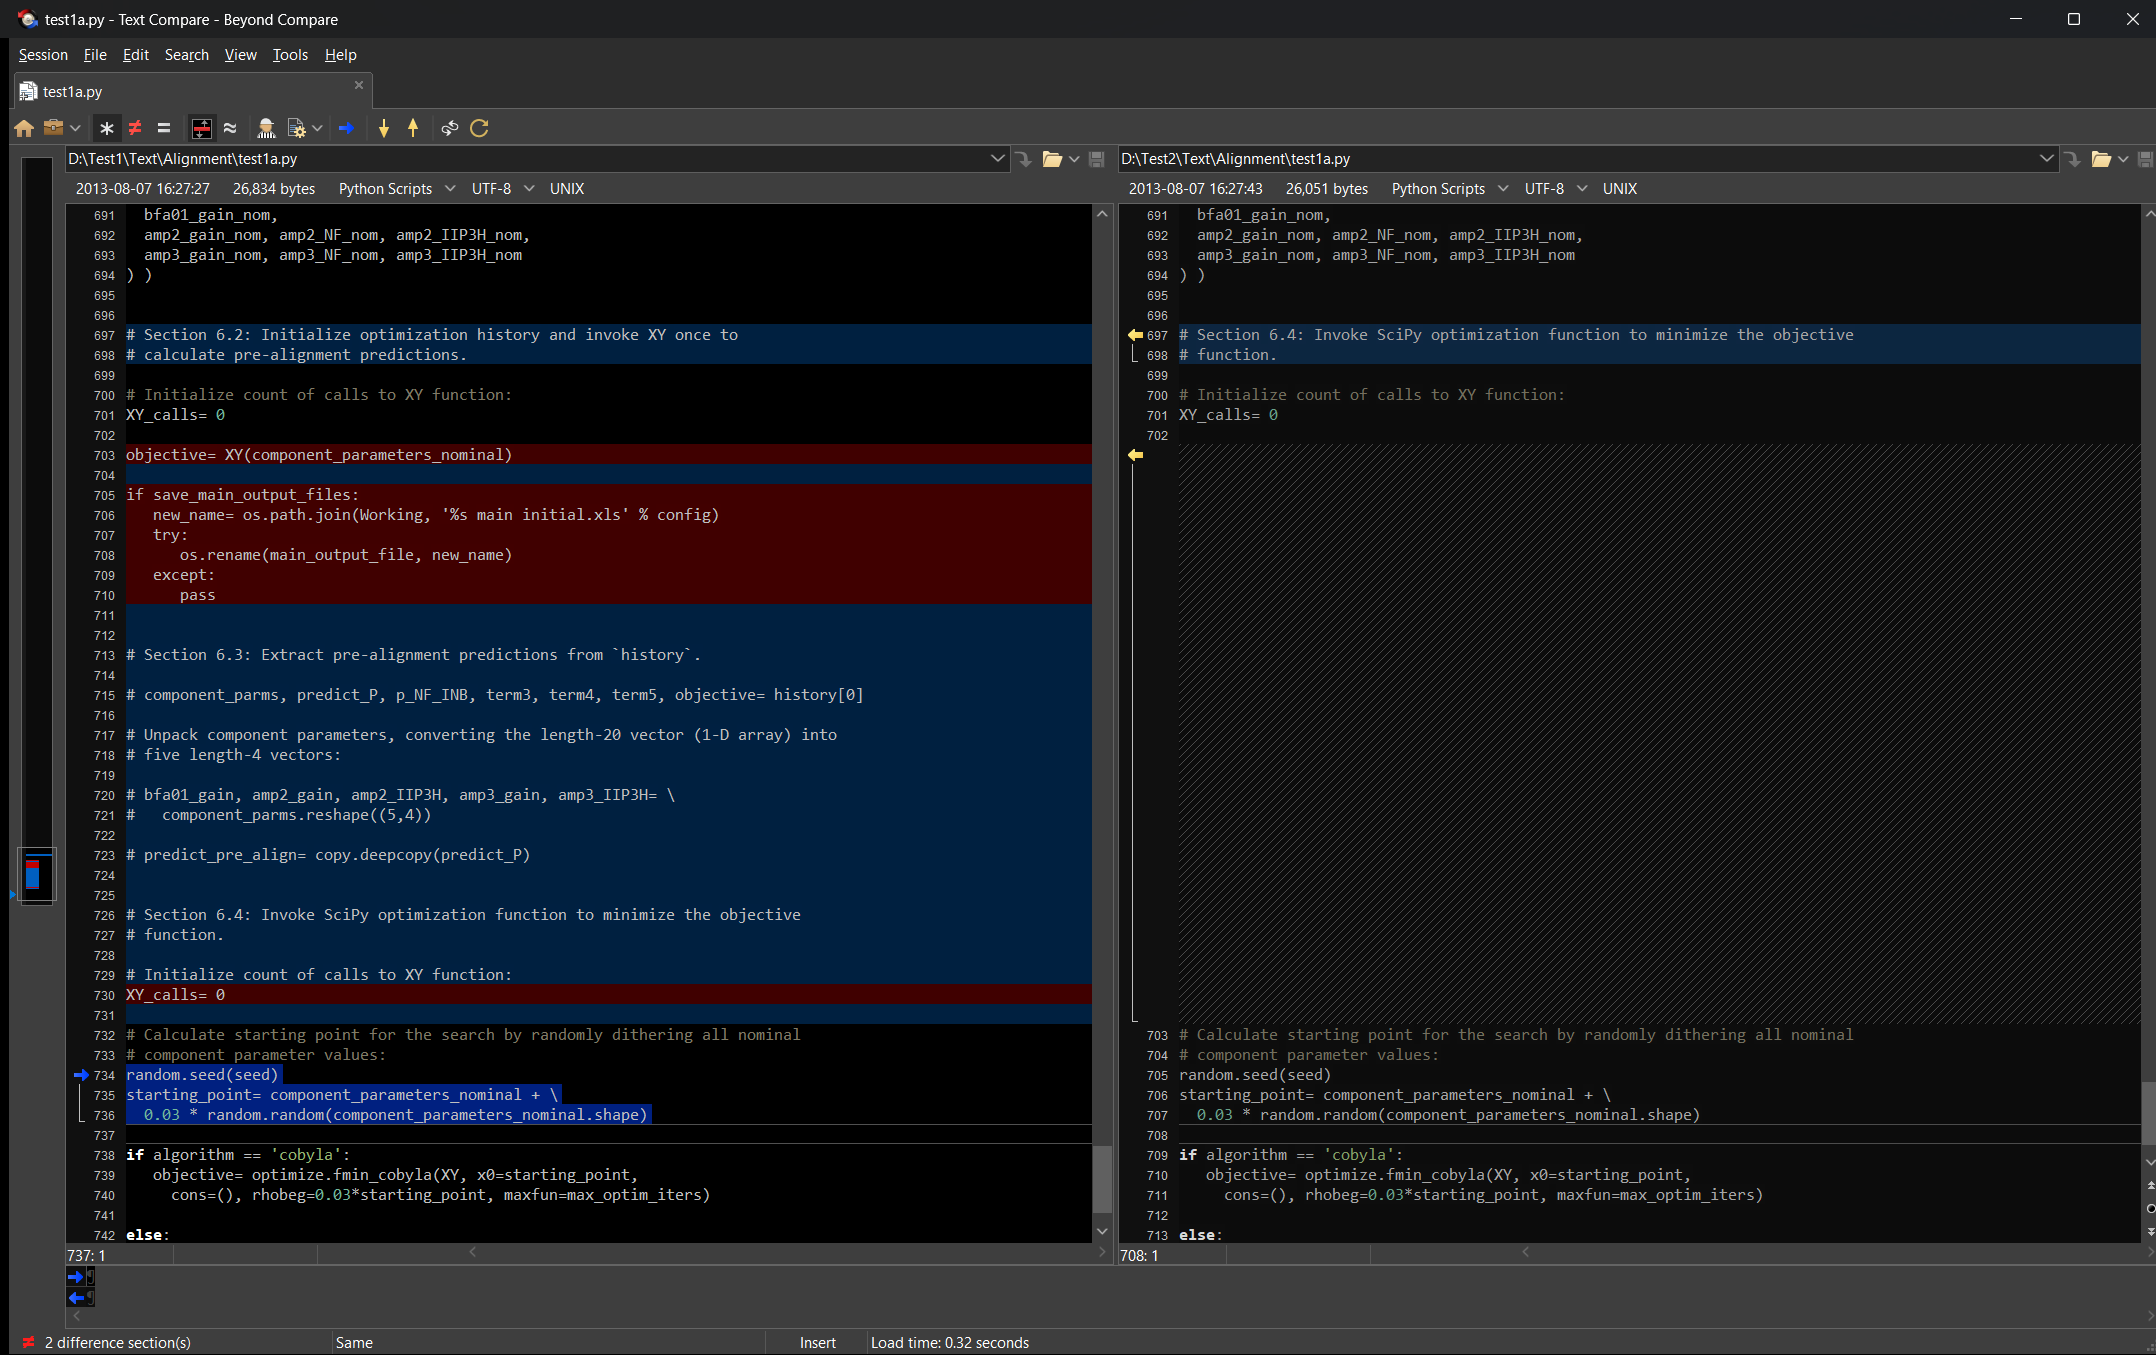Image resolution: width=2156 pixels, height=1355 pixels.
Task: Click right pane browse-parent arrow icon
Action: [2072, 159]
